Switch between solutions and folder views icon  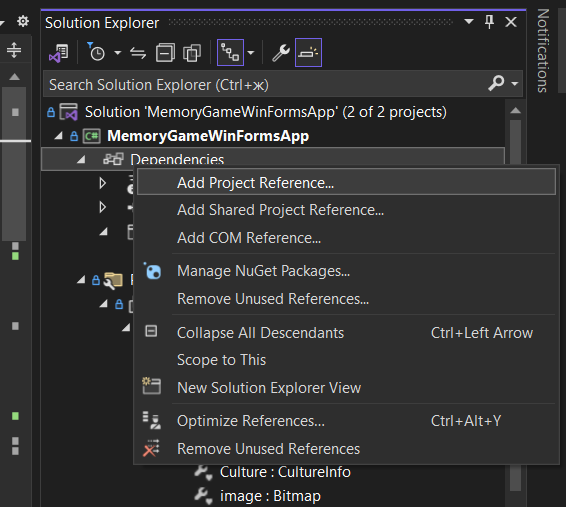(x=59, y=53)
